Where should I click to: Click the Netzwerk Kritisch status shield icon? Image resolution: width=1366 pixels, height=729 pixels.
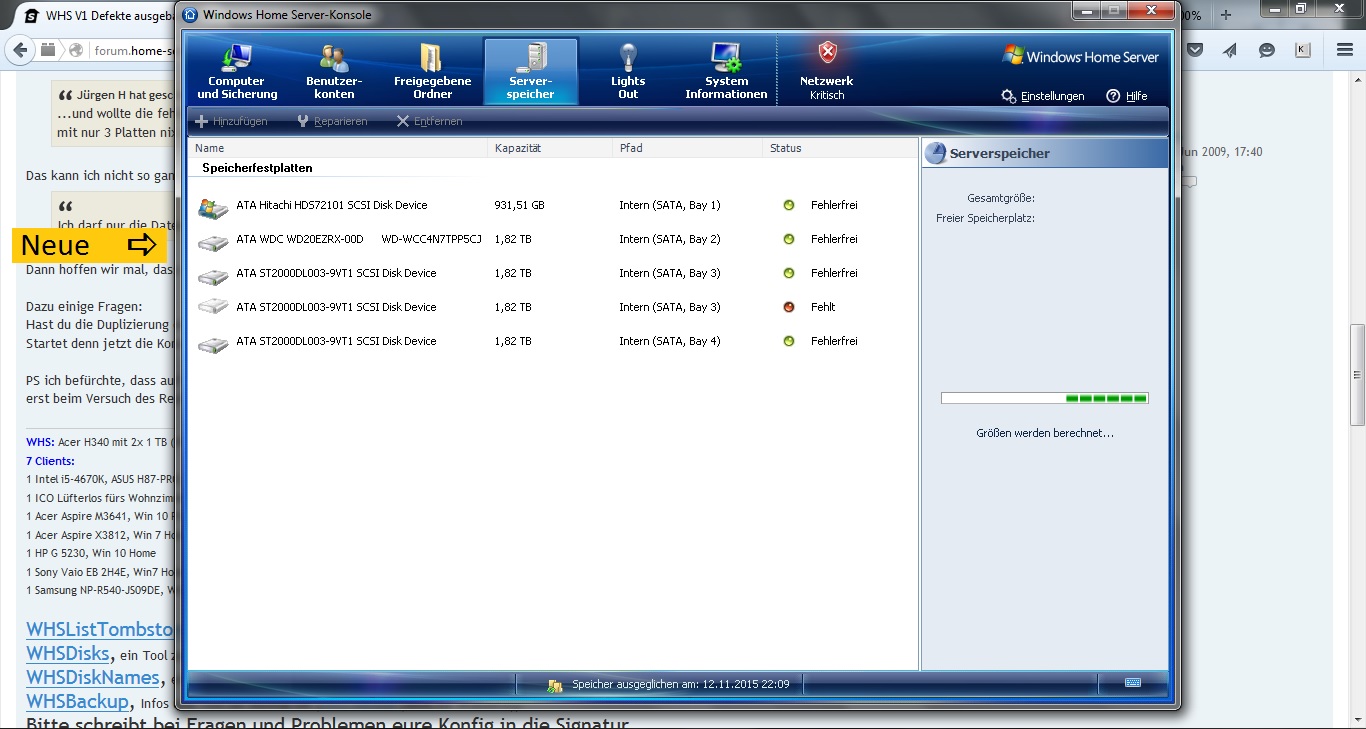[827, 53]
